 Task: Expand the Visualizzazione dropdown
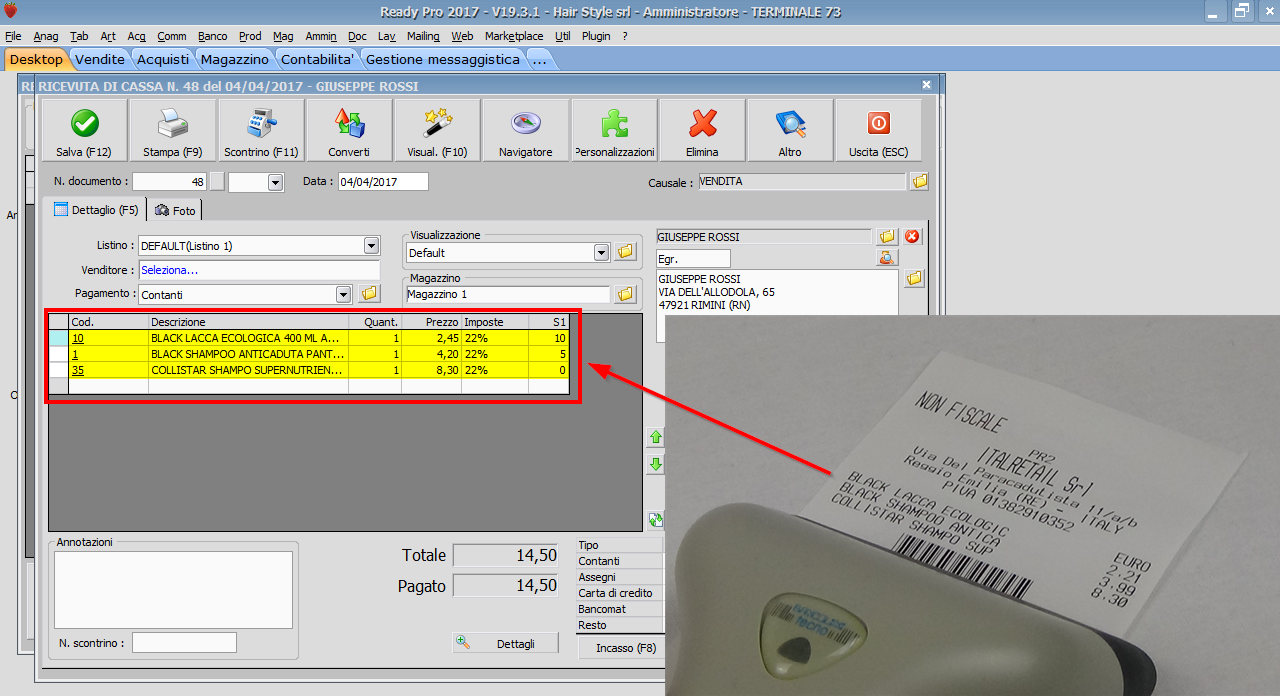601,253
